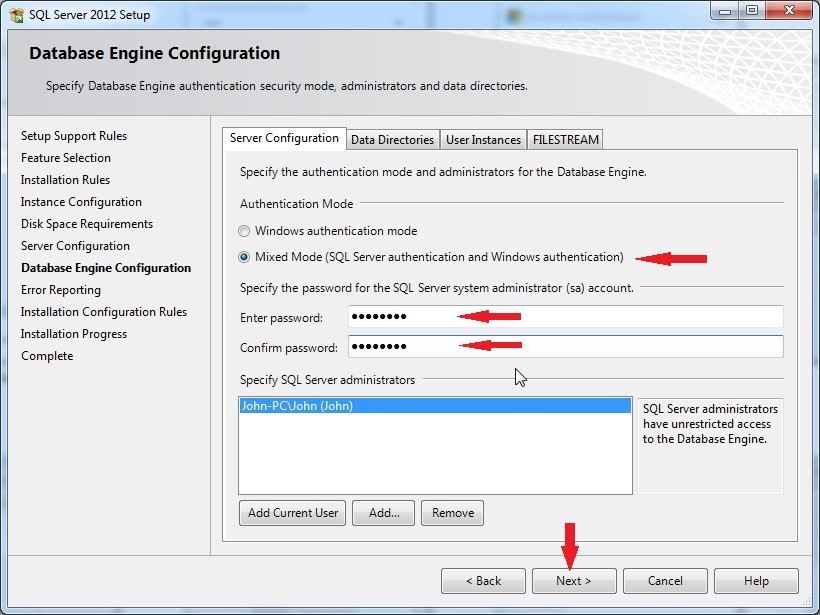820x615 pixels.
Task: Select Mixed Mode authentication
Action: tap(243, 257)
